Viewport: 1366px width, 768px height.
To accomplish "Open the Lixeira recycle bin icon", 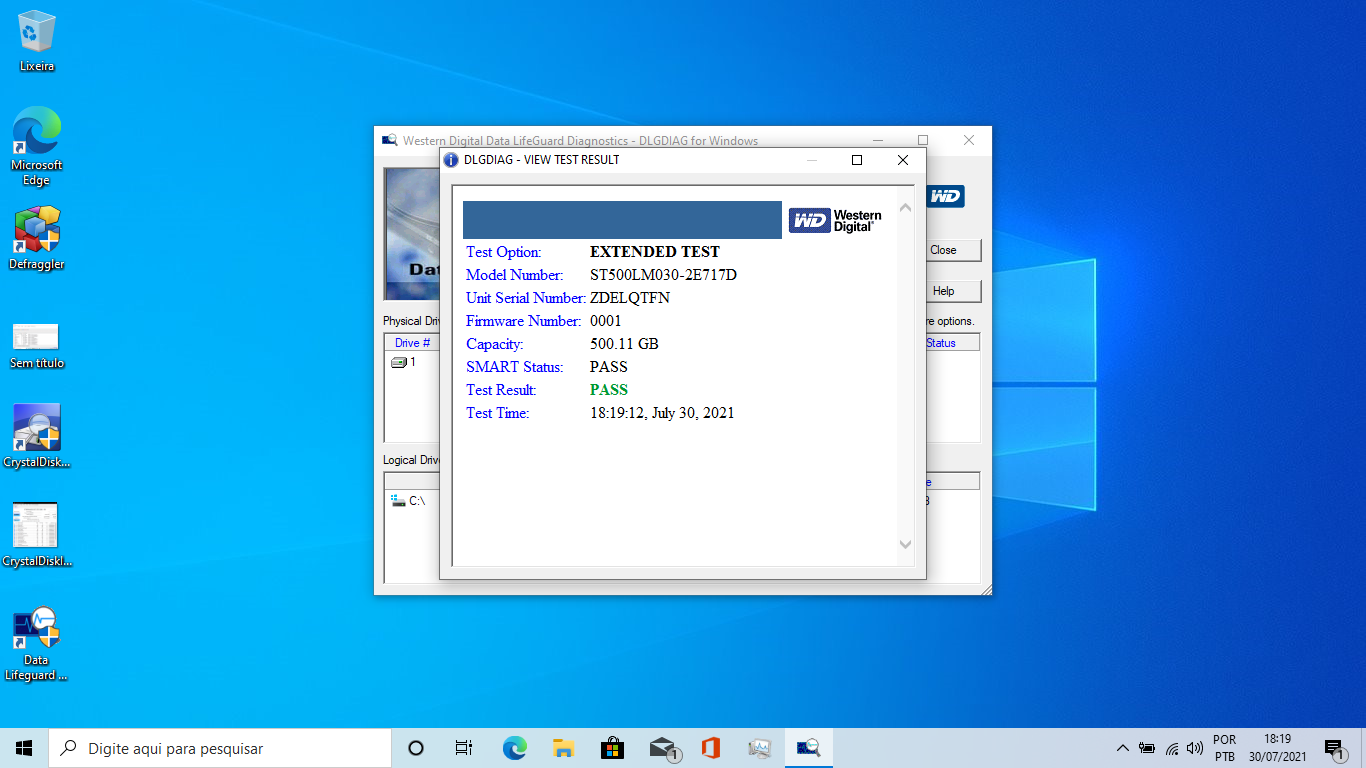I will 37,41.
